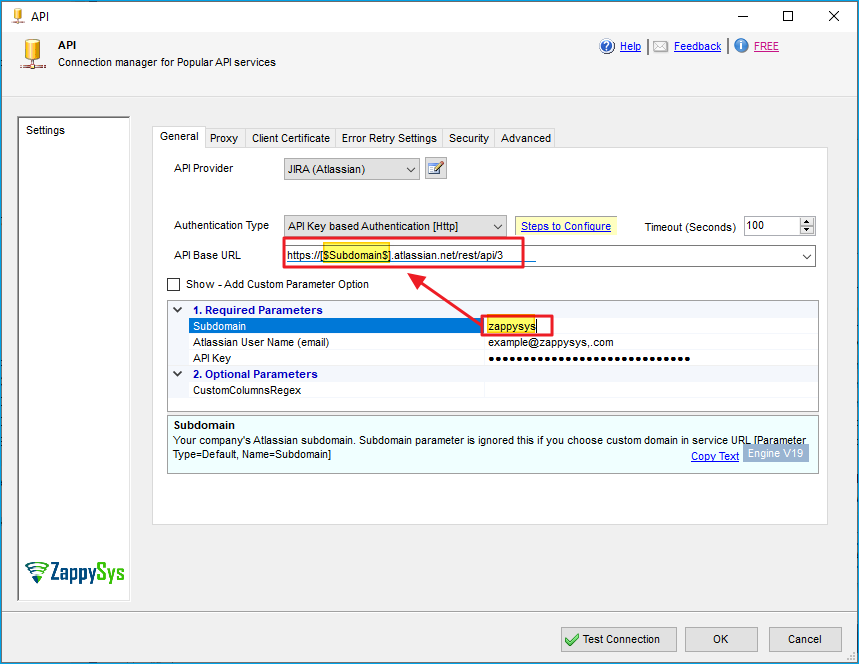Open the Steps to Configure link
This screenshot has height=664, width=859.
coord(565,226)
